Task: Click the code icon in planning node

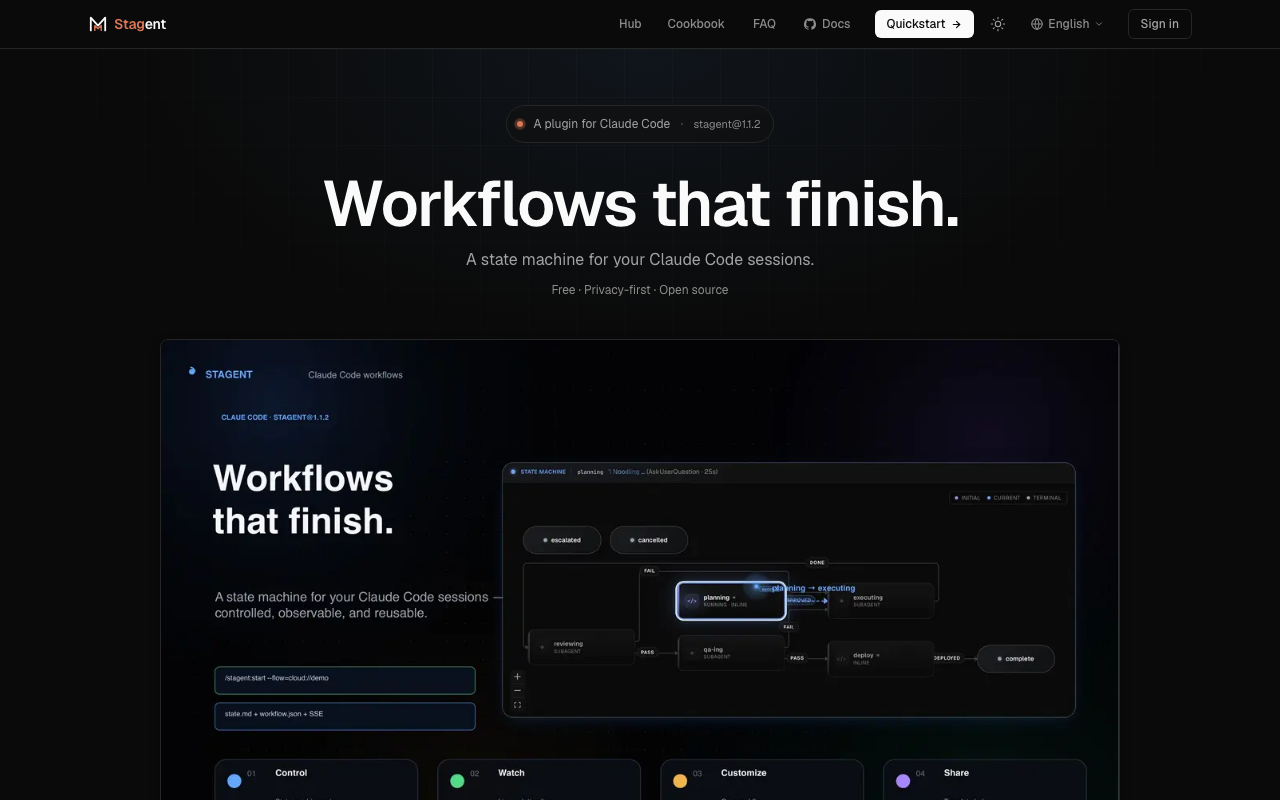Action: [691, 601]
